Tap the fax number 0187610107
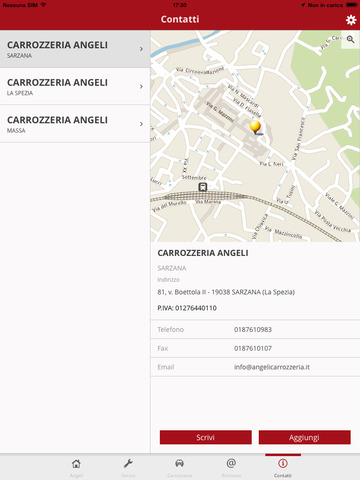 pos(253,348)
